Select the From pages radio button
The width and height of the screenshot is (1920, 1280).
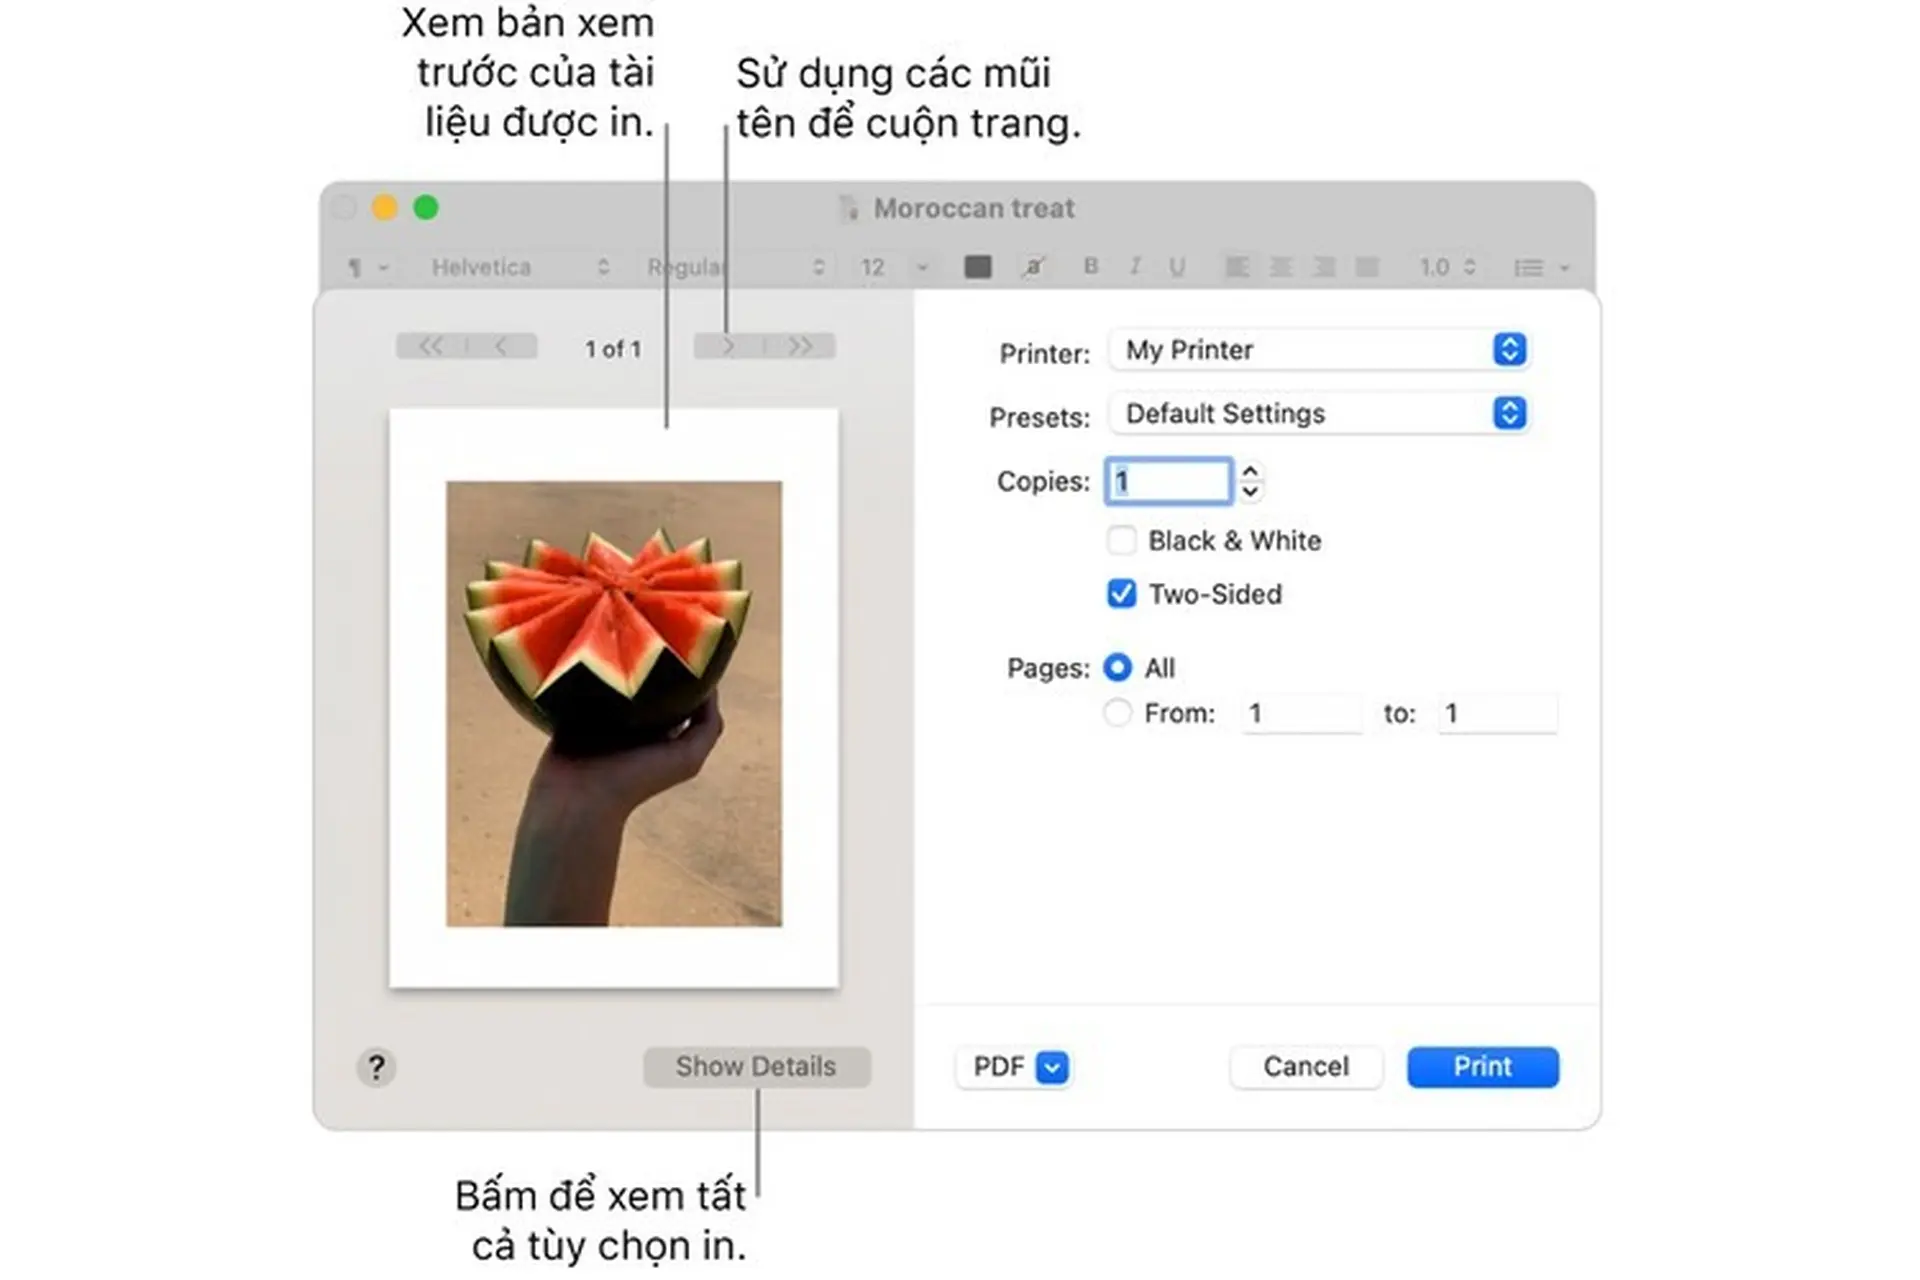coord(1117,713)
